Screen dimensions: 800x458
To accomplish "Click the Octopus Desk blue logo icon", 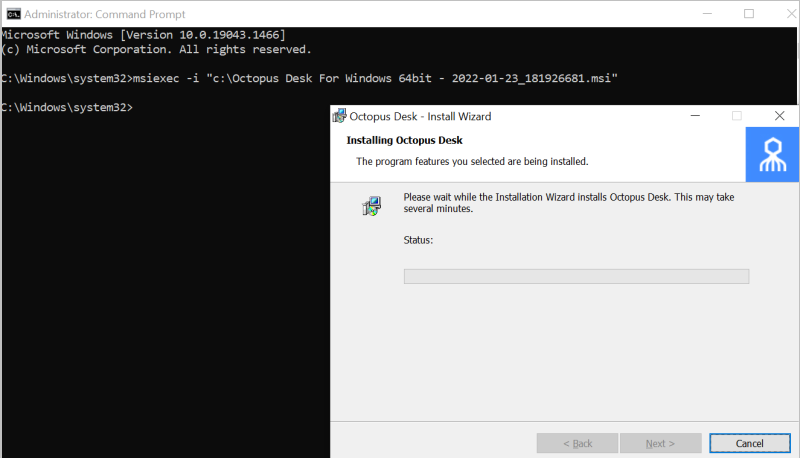I will point(772,155).
